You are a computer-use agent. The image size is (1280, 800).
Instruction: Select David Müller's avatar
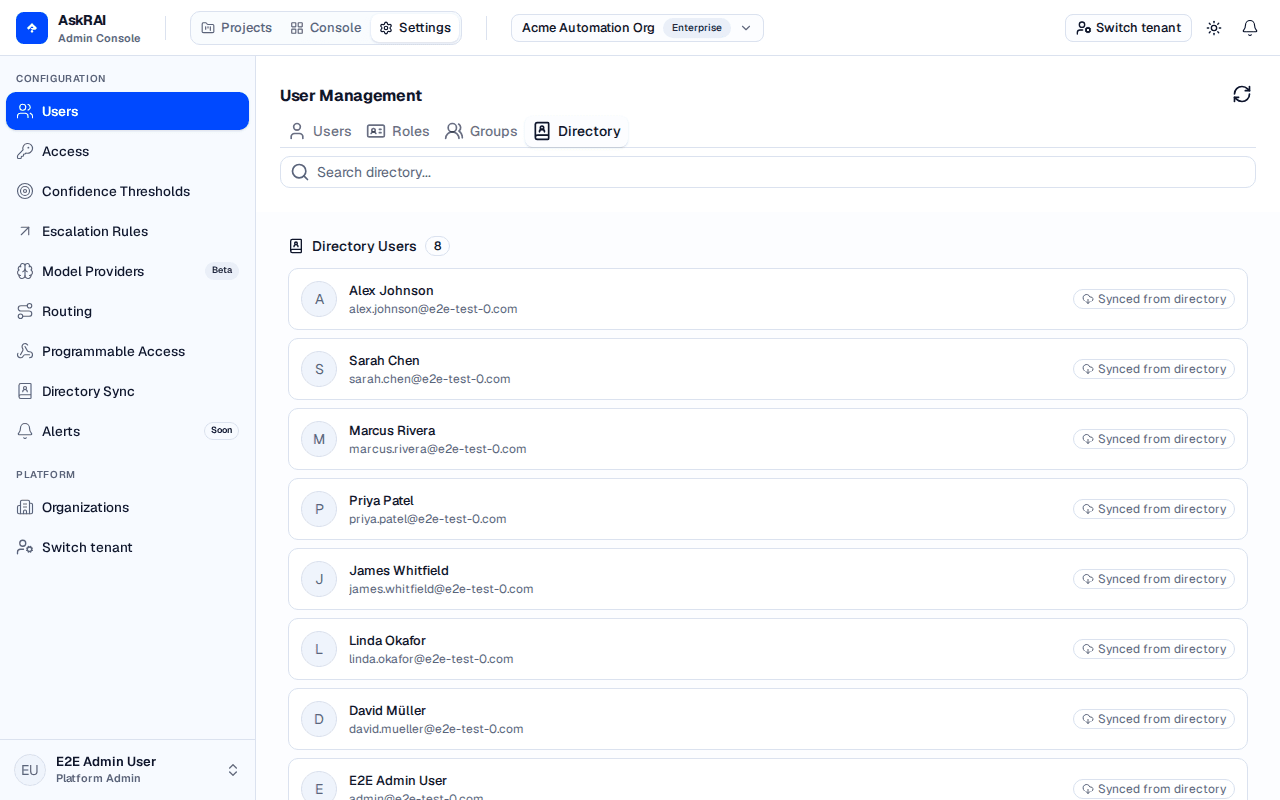point(319,719)
